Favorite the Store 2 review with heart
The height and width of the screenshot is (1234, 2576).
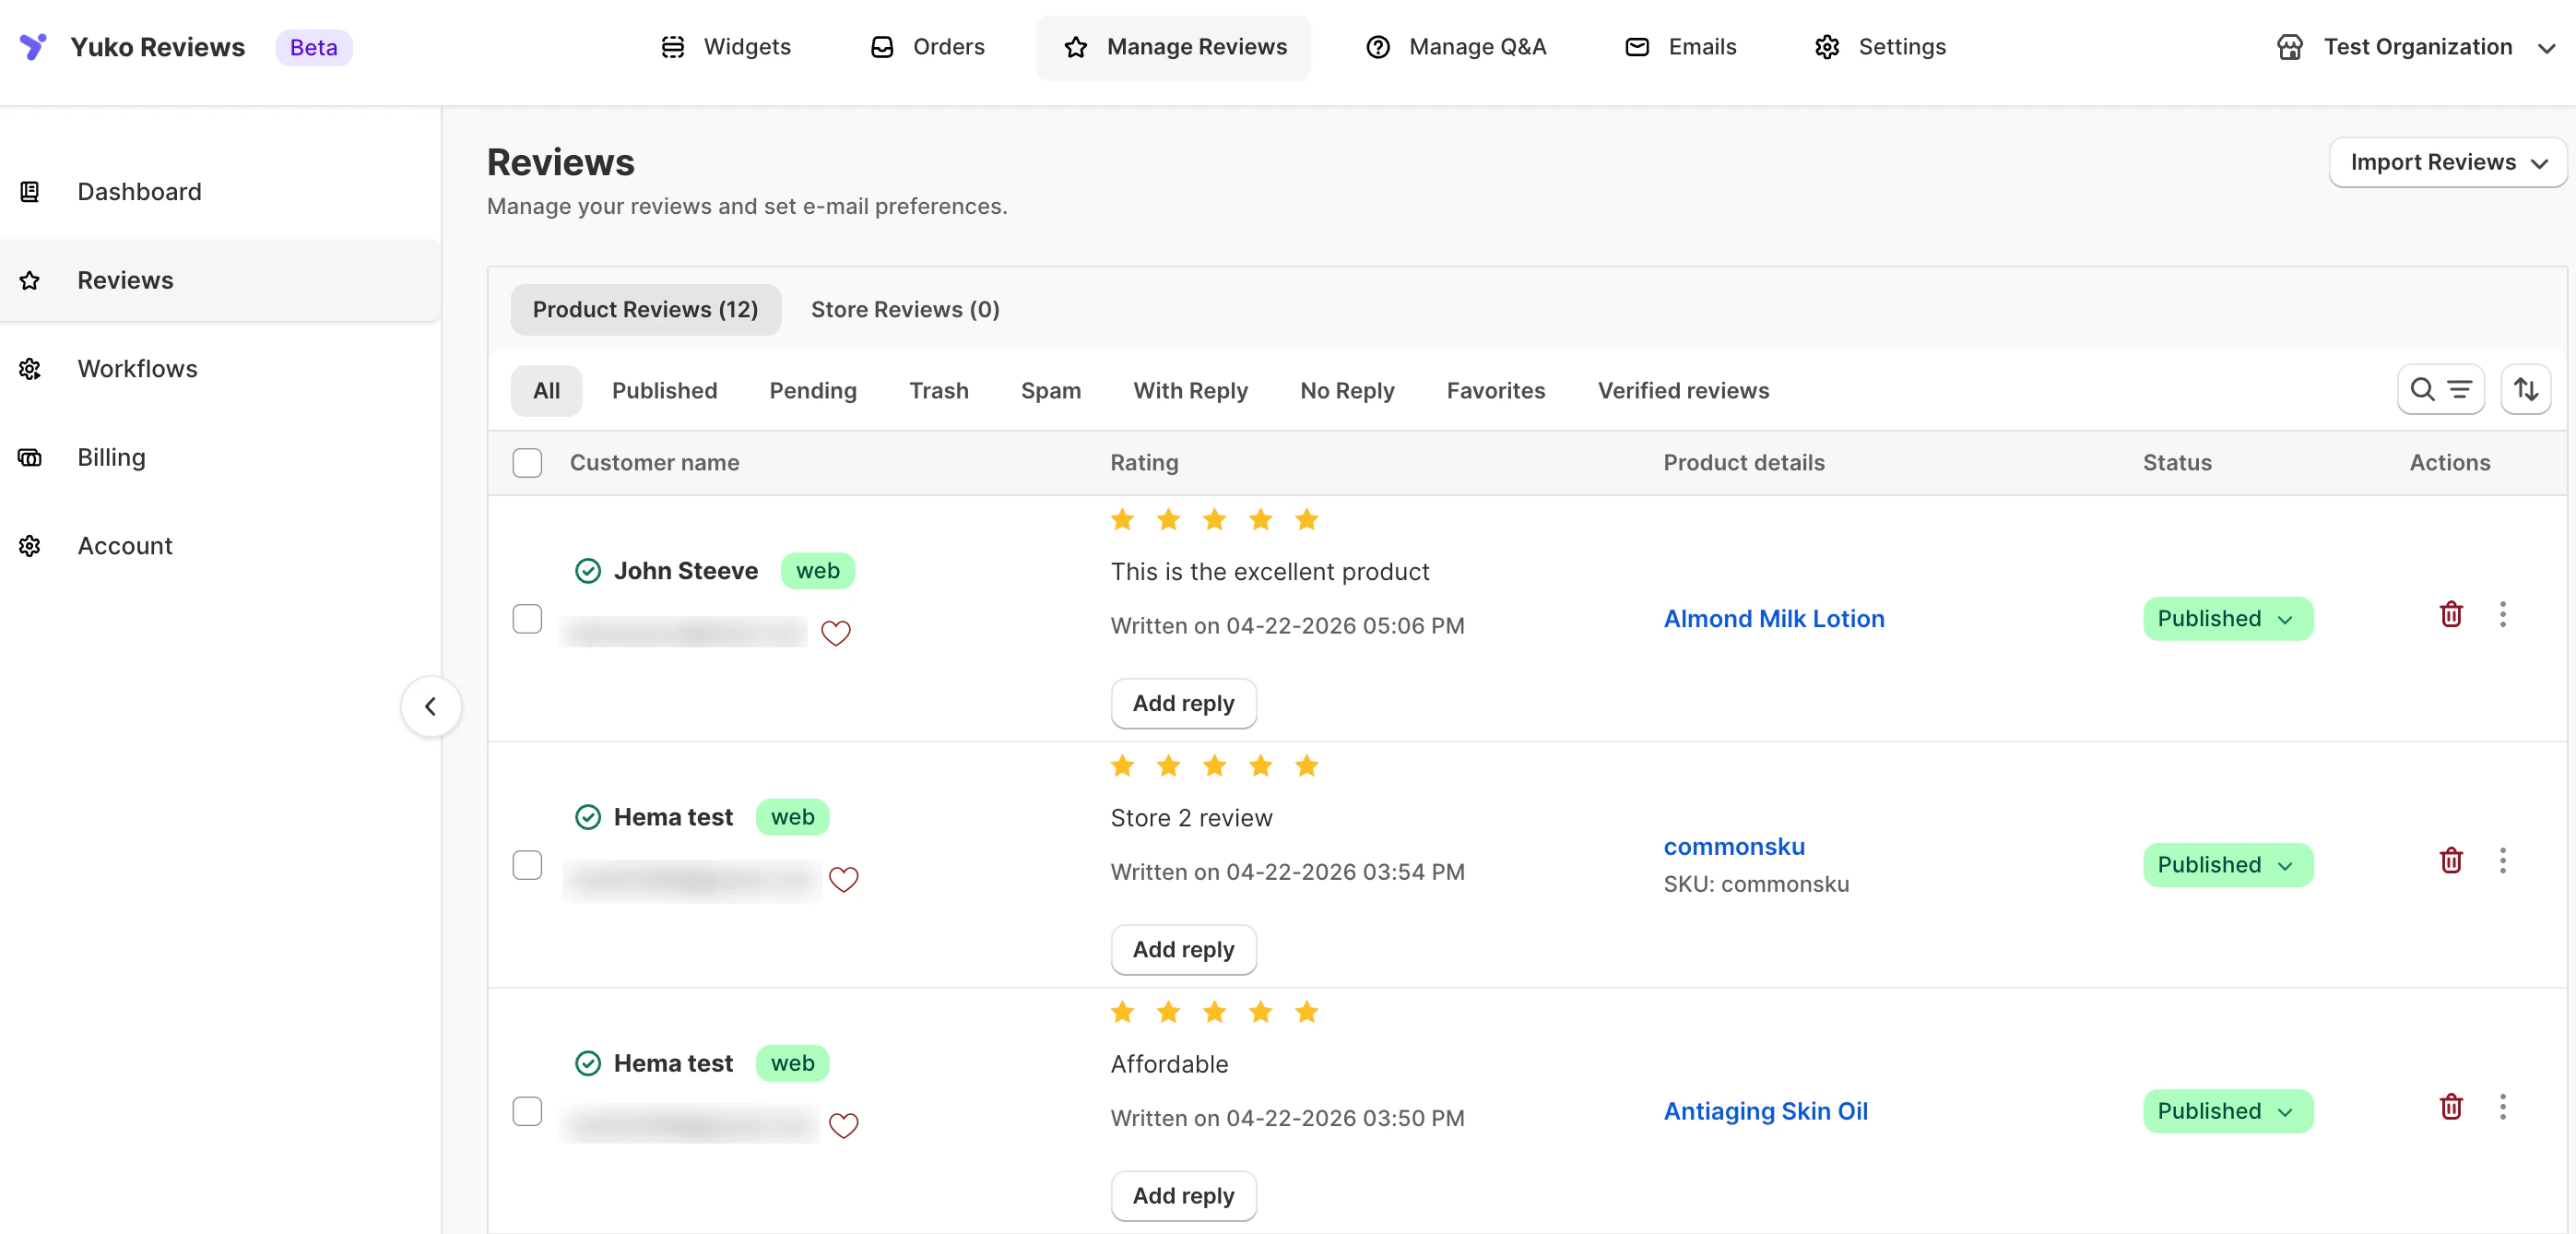pyautogui.click(x=844, y=879)
